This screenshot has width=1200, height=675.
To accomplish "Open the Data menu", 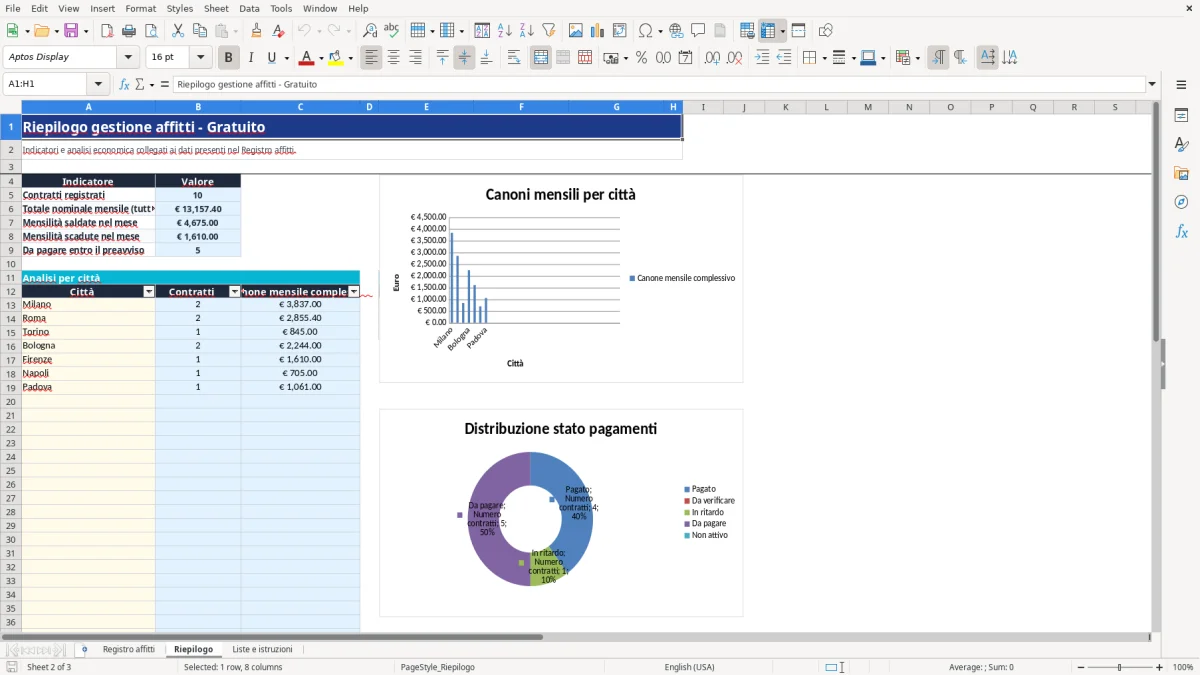I will click(x=250, y=8).
